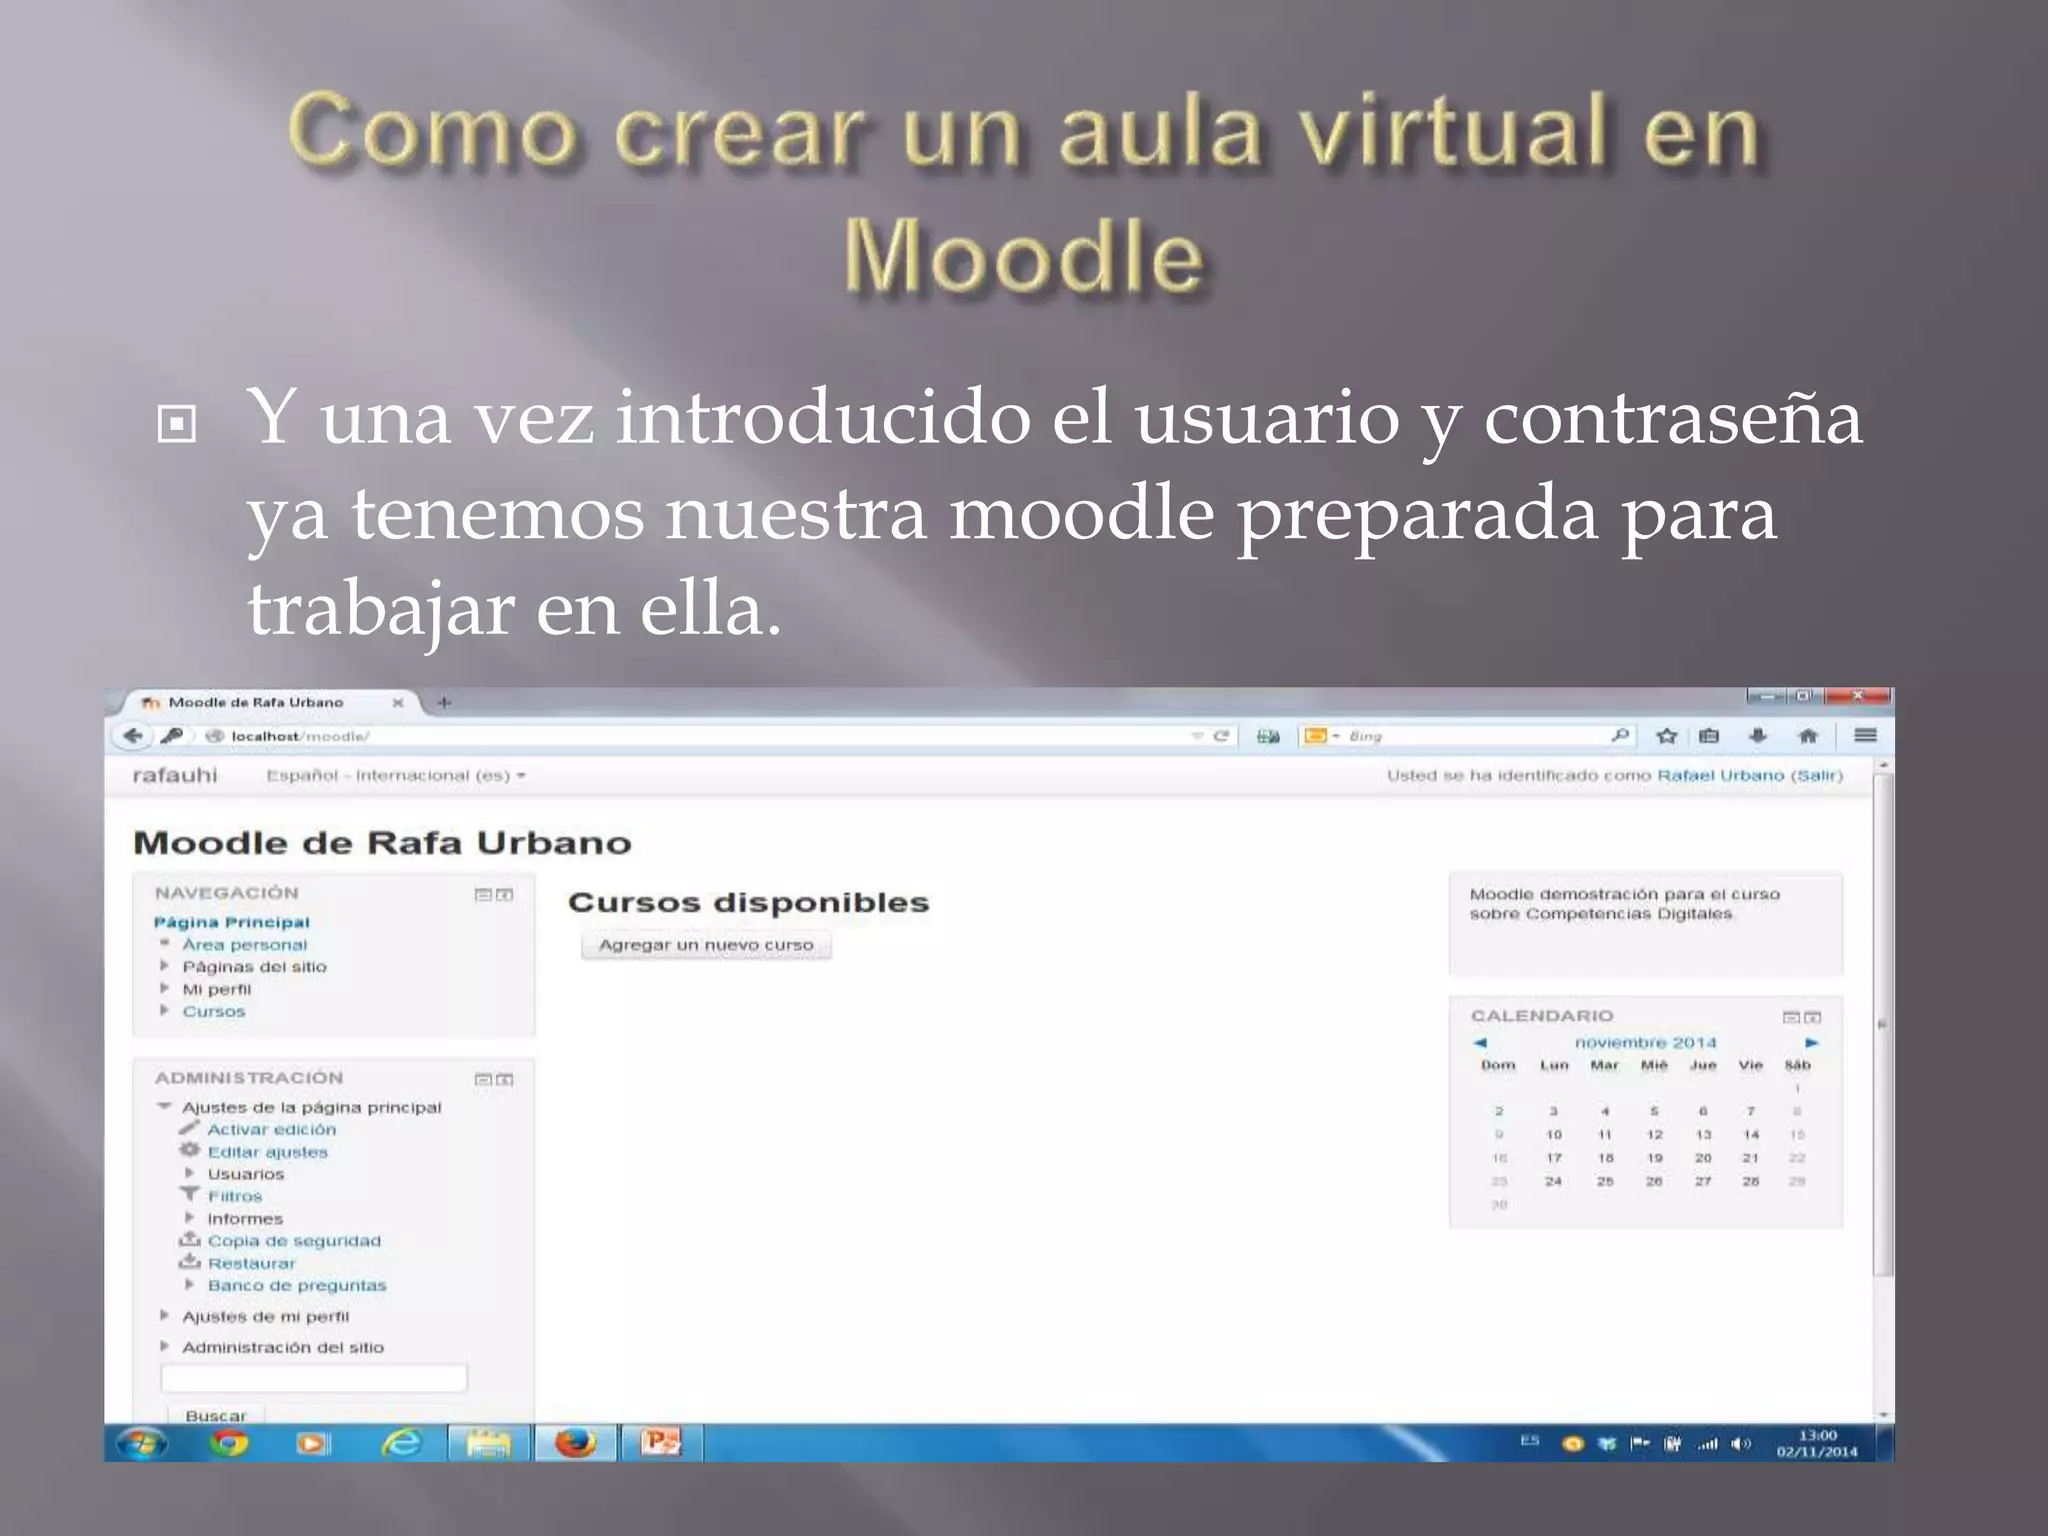Expand the Informes admin node
This screenshot has width=2048, height=1536.
point(189,1218)
